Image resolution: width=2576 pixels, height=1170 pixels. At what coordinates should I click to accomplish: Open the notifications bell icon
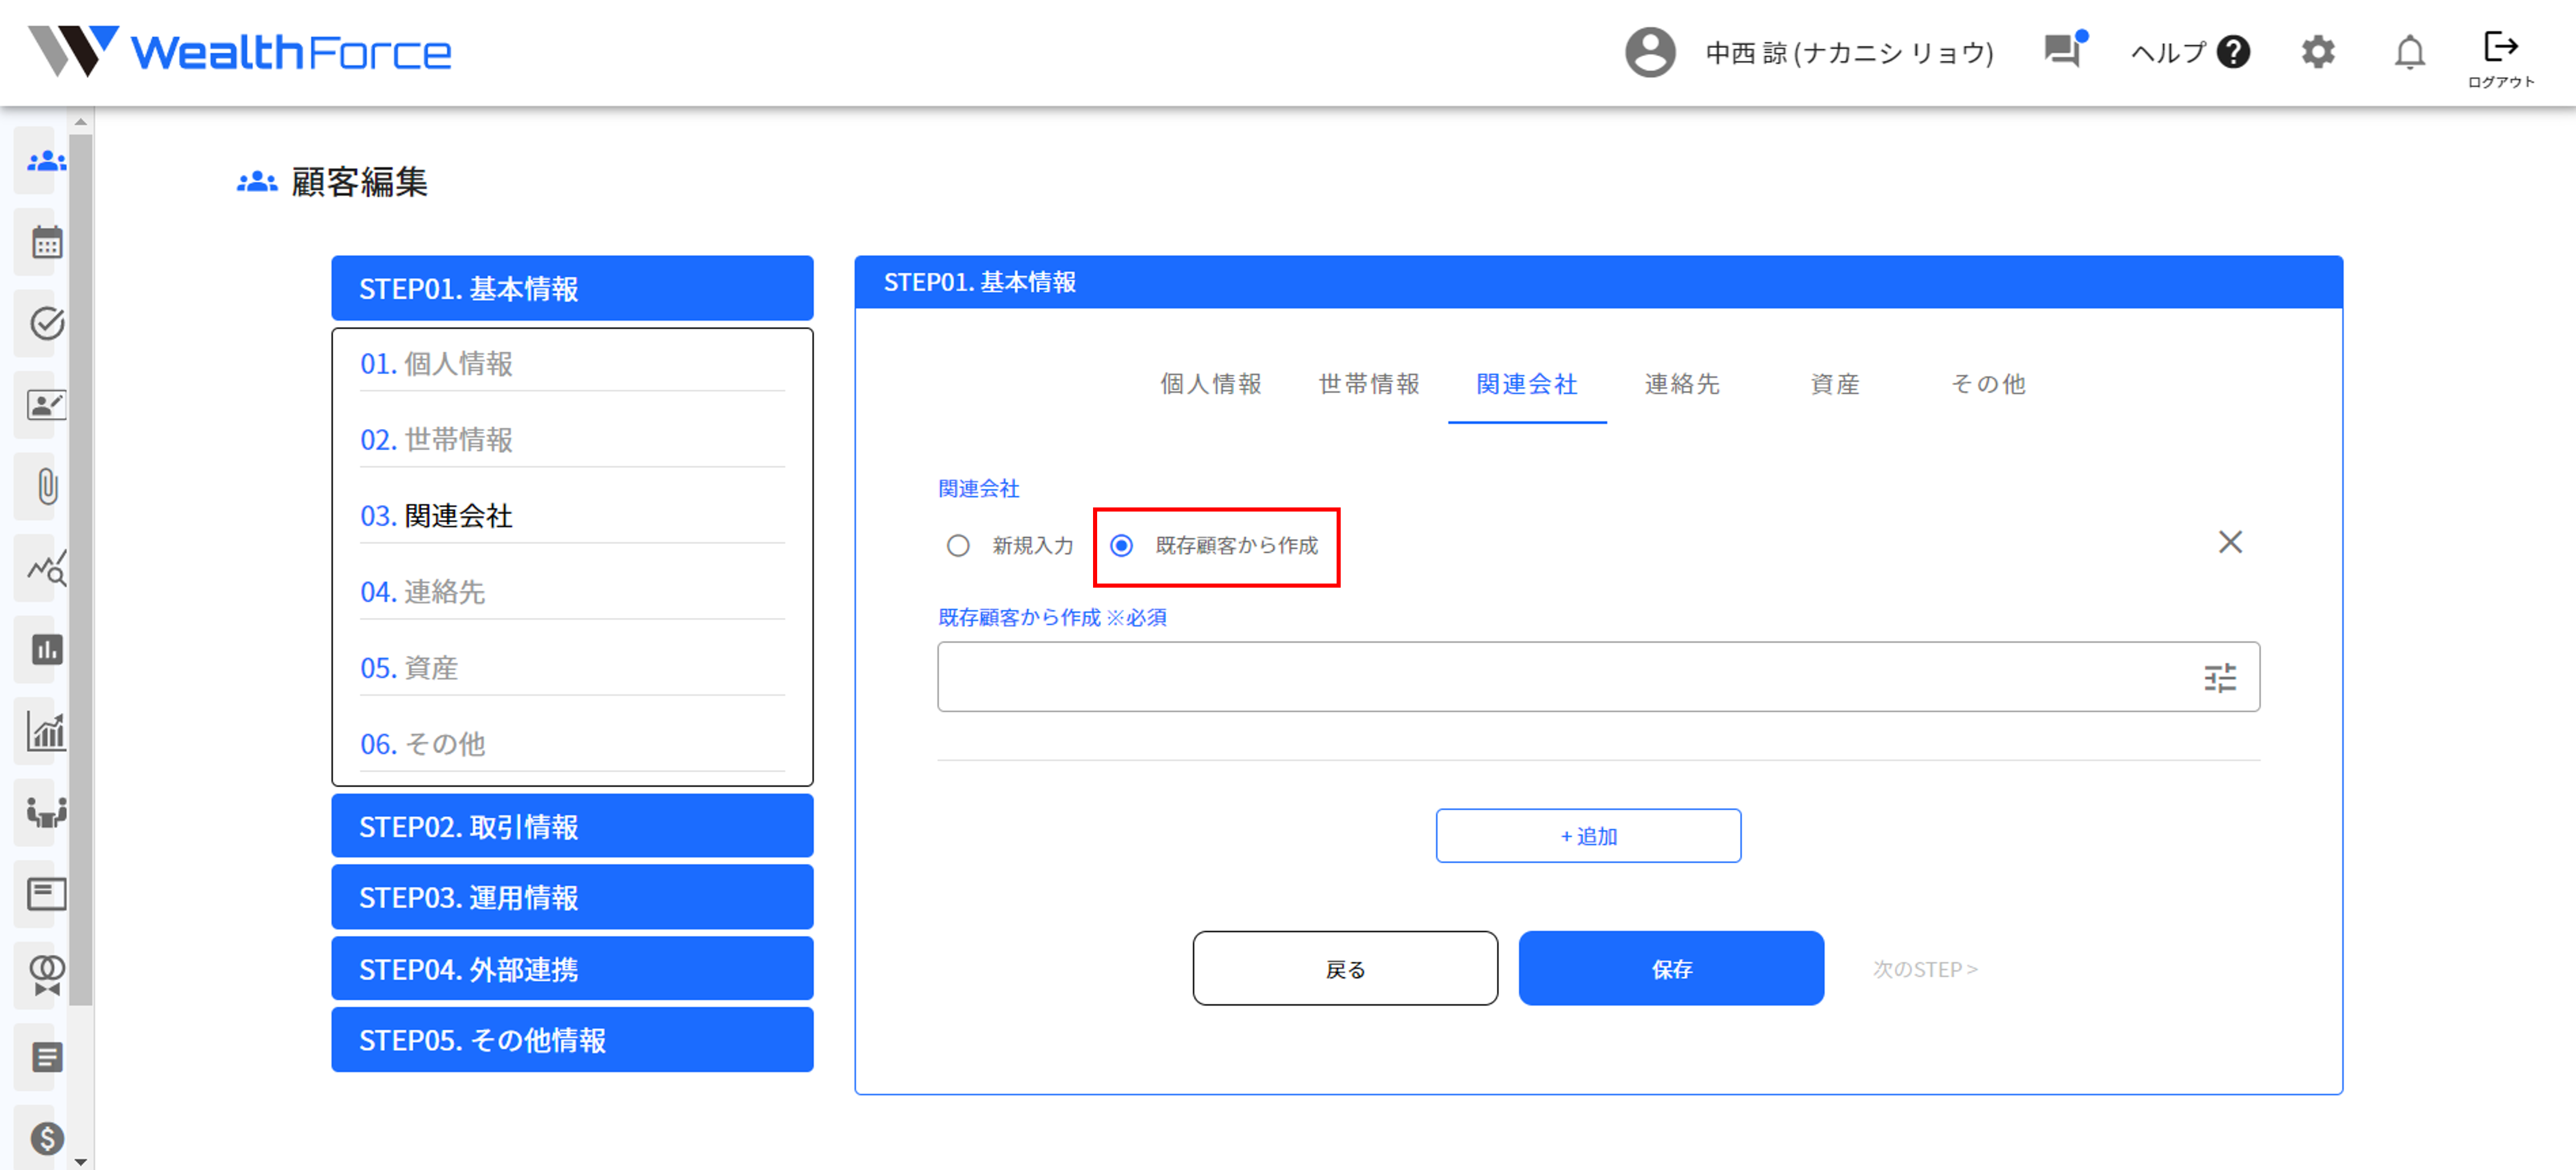(2410, 52)
